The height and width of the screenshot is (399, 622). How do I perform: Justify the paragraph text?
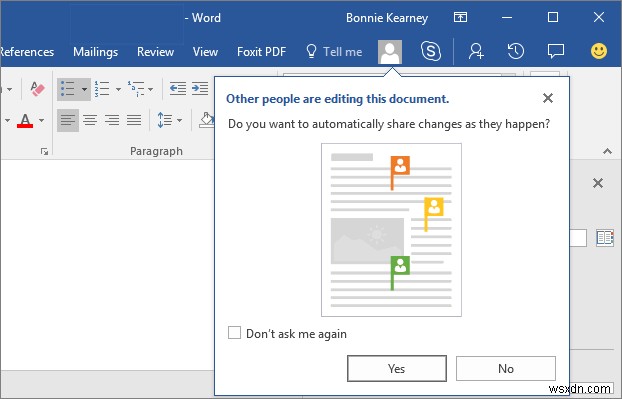tap(134, 120)
